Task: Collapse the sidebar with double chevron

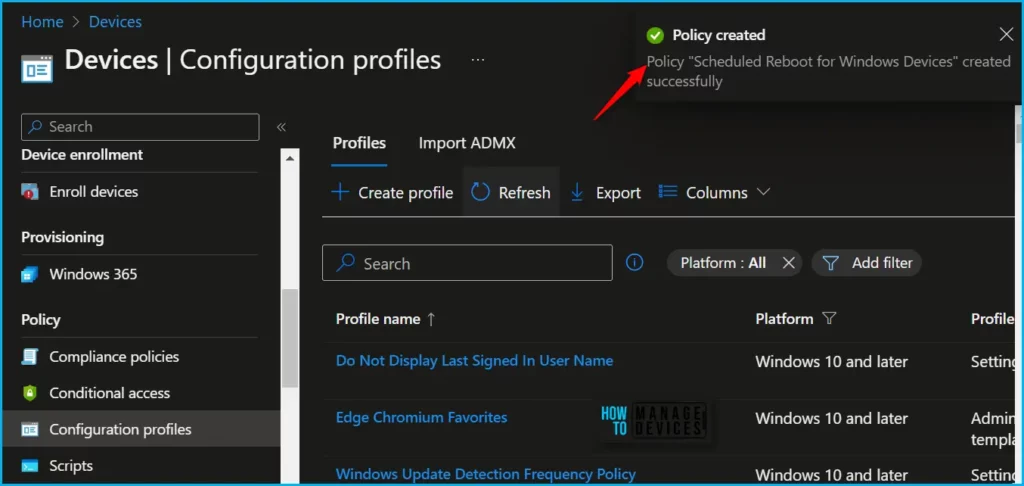Action: tap(281, 127)
